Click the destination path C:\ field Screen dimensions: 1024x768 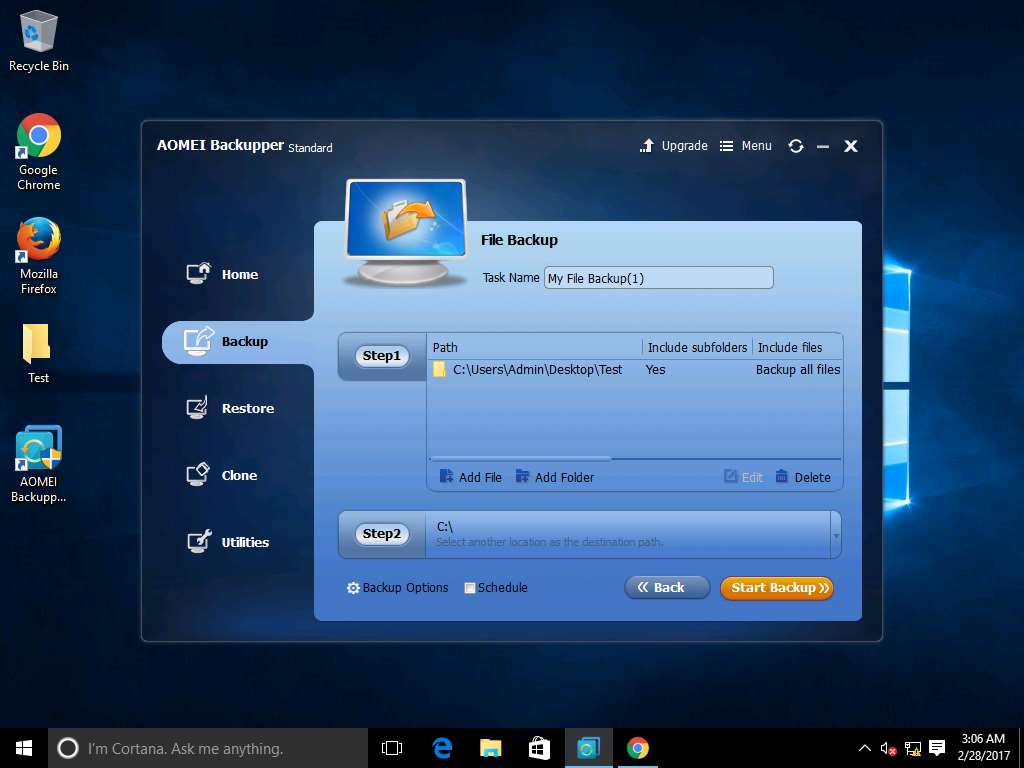tap(628, 534)
